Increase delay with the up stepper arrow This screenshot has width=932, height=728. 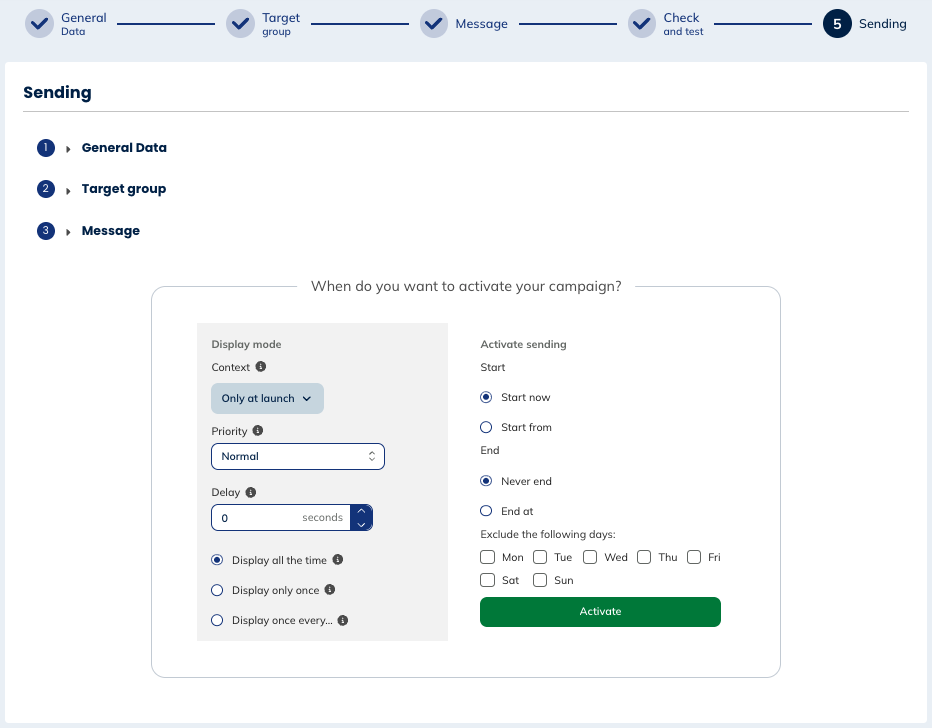pyautogui.click(x=361, y=510)
